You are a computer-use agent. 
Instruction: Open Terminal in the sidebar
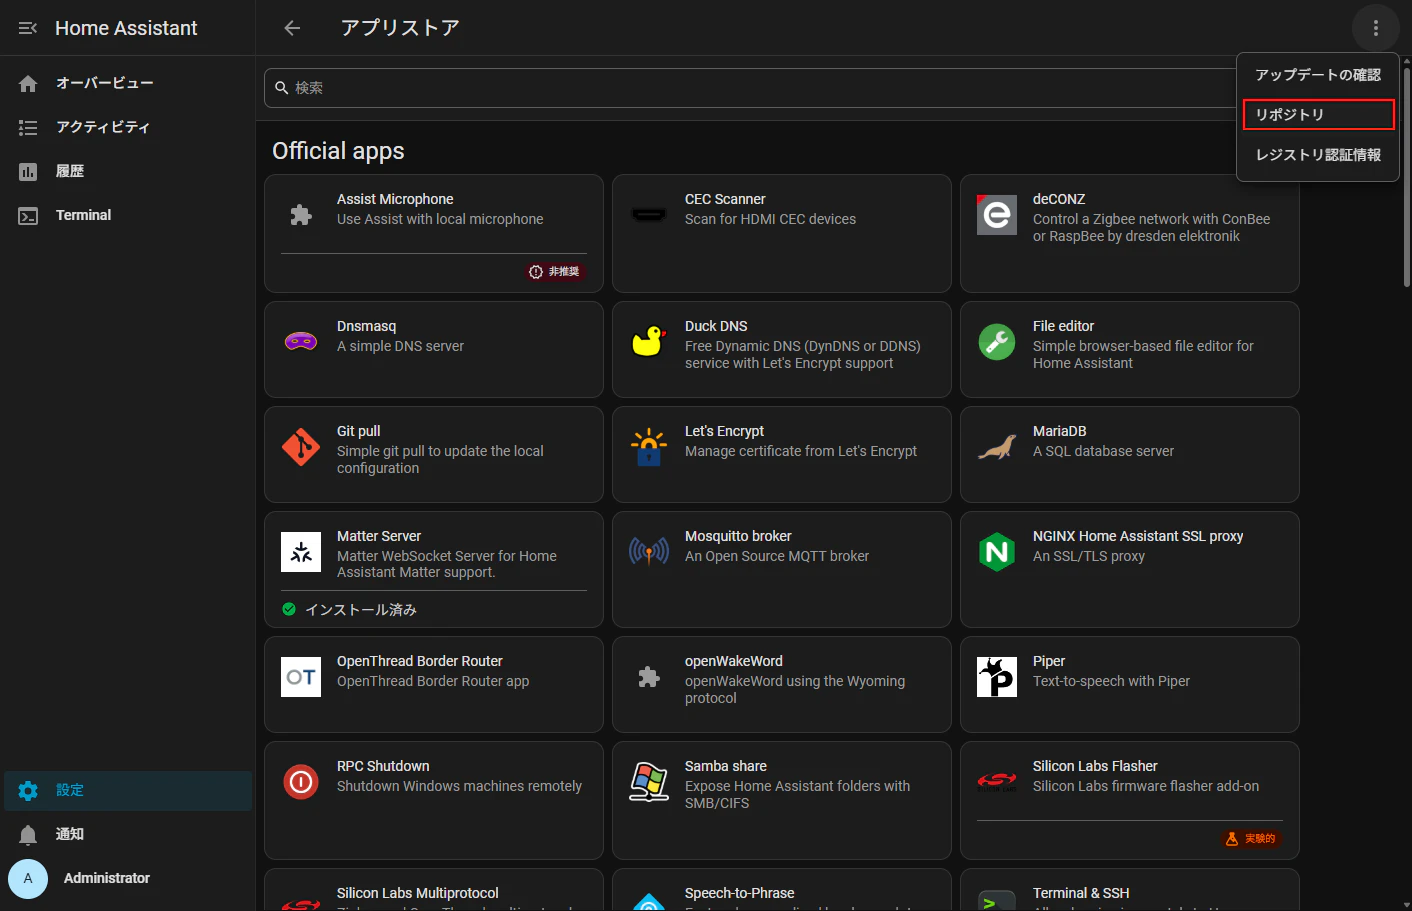[x=128, y=215]
